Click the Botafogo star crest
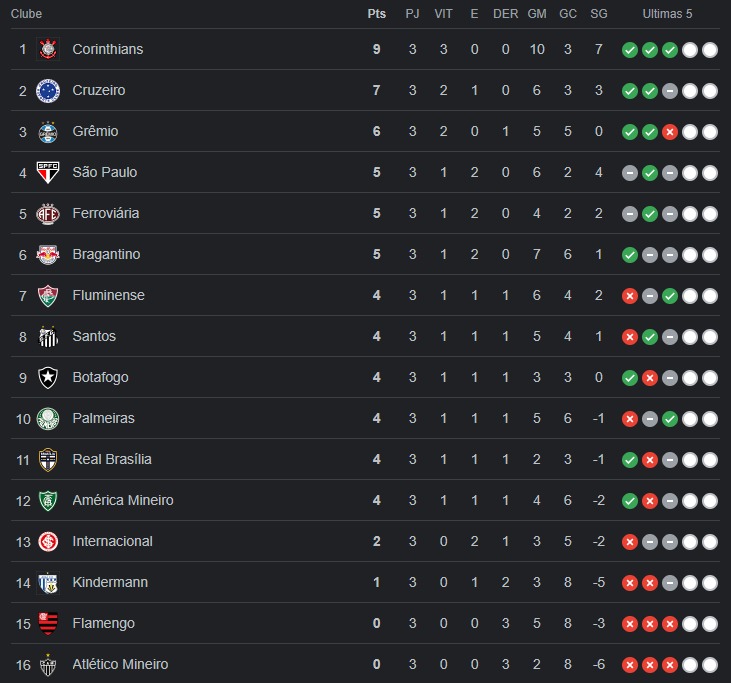The width and height of the screenshot is (731, 683). [48, 378]
